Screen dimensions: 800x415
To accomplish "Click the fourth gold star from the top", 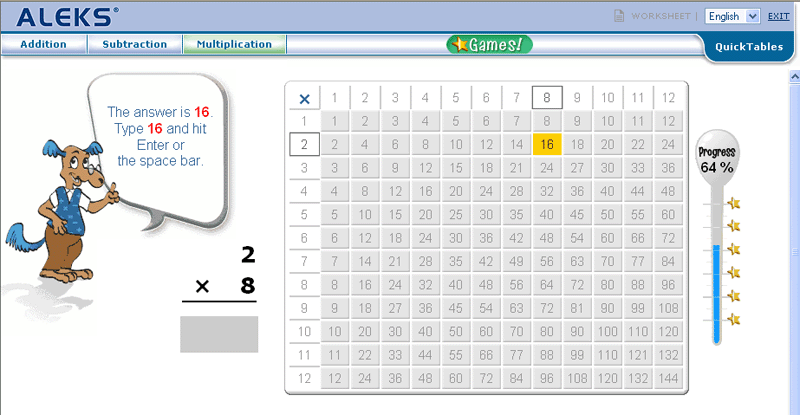I will click(x=734, y=272).
